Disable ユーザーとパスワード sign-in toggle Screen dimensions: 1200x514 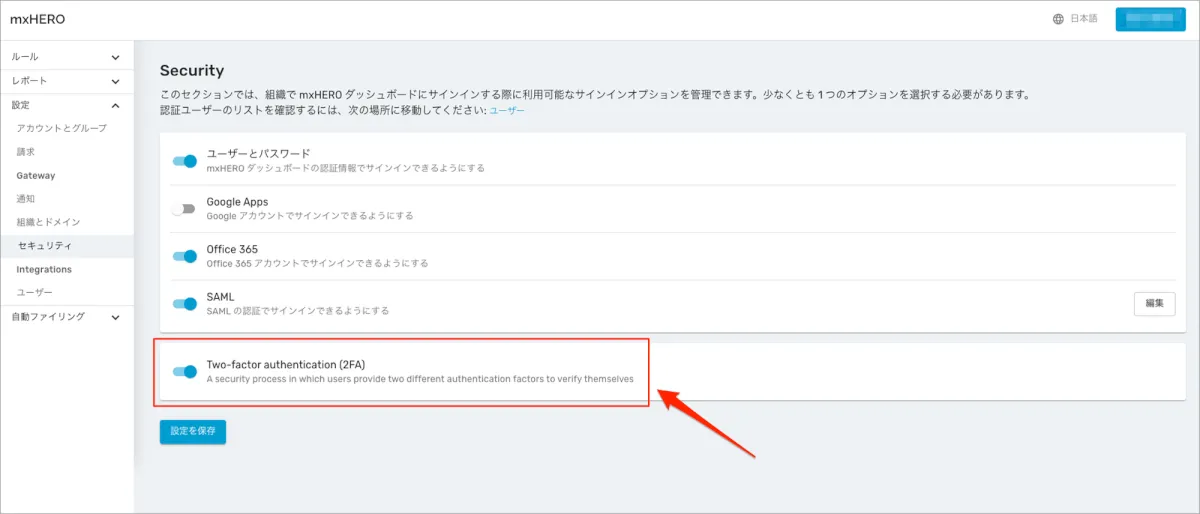pyautogui.click(x=184, y=161)
